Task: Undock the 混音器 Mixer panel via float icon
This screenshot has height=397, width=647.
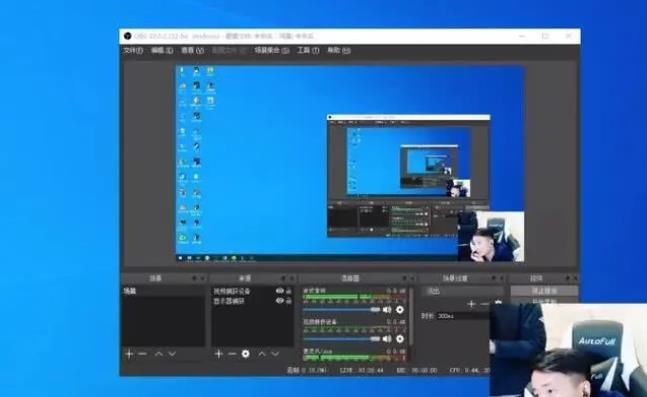Action: tap(404, 279)
